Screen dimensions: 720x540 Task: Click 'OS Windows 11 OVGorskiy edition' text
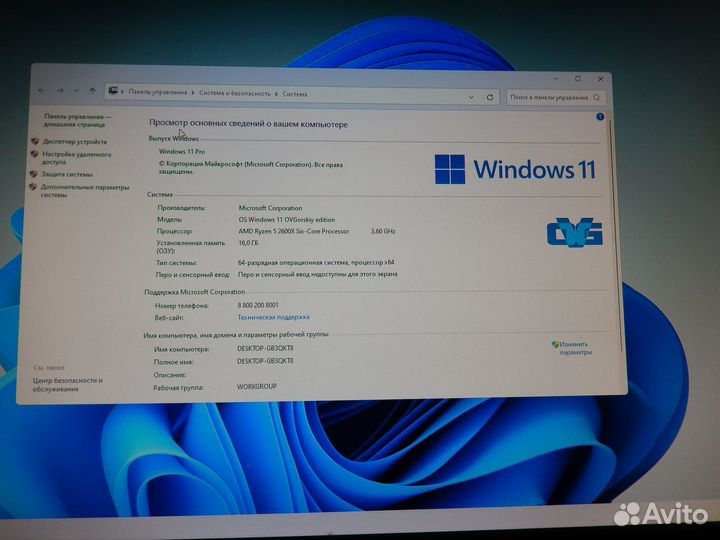(x=287, y=219)
